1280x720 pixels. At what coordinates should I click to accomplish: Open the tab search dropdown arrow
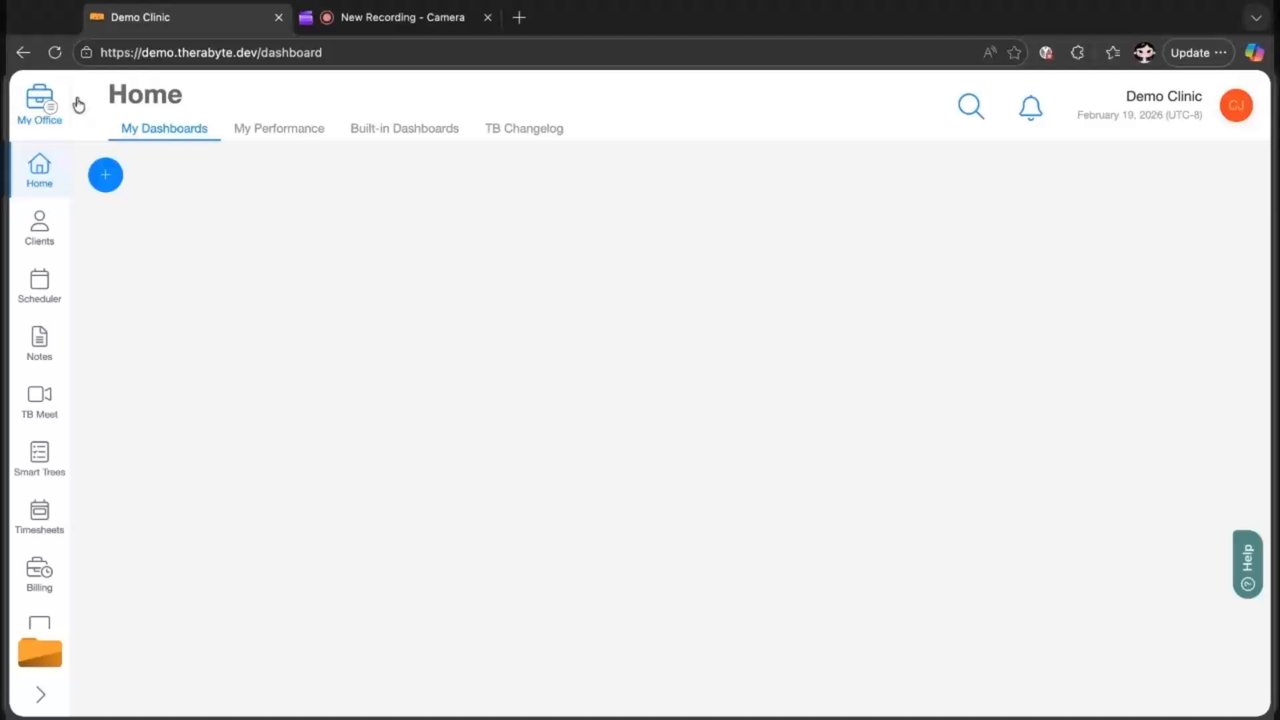click(x=1256, y=18)
